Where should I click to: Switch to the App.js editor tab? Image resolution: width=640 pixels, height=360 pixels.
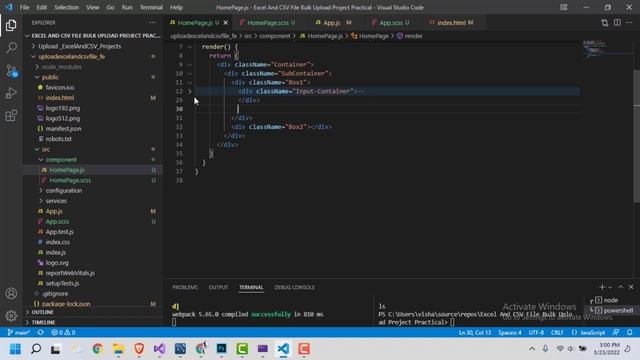pos(333,23)
